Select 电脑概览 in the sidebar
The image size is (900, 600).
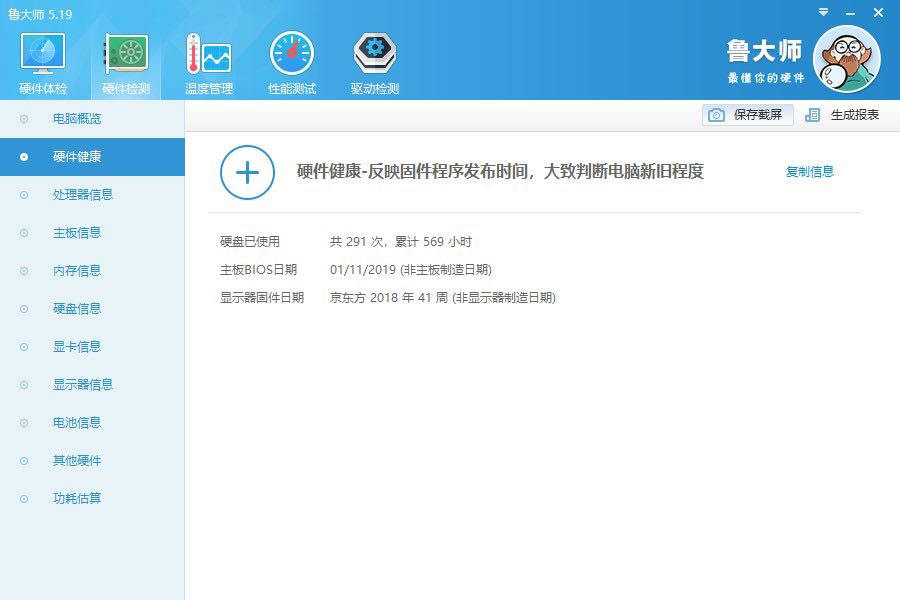tap(92, 119)
